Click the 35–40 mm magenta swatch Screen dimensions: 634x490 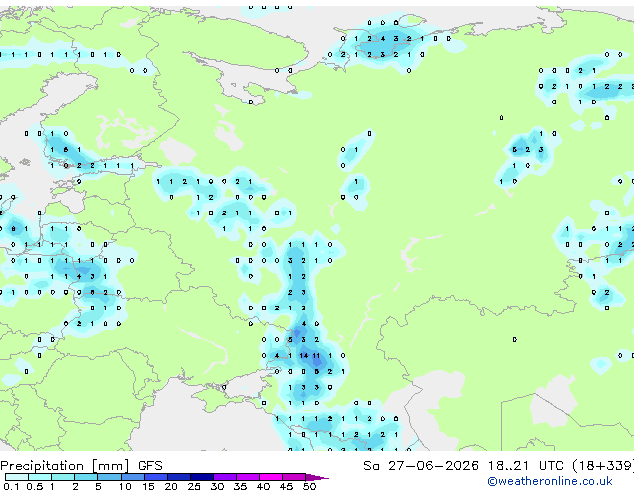point(248,477)
